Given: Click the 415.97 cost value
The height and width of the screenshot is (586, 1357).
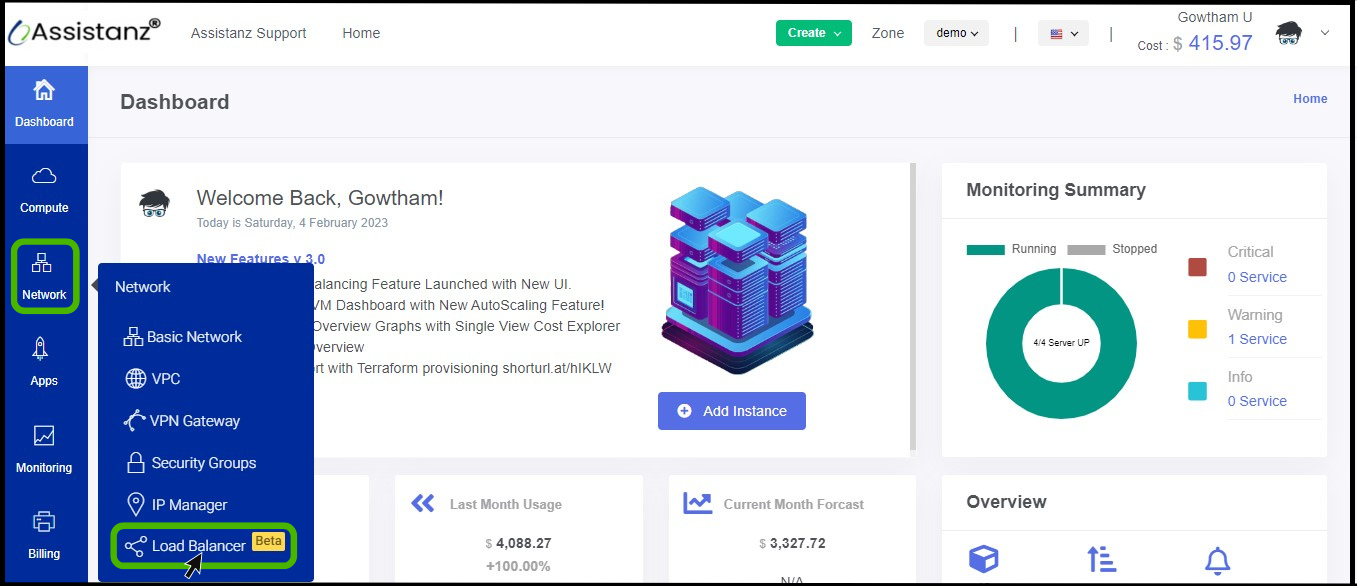Looking at the screenshot, I should coord(1220,43).
